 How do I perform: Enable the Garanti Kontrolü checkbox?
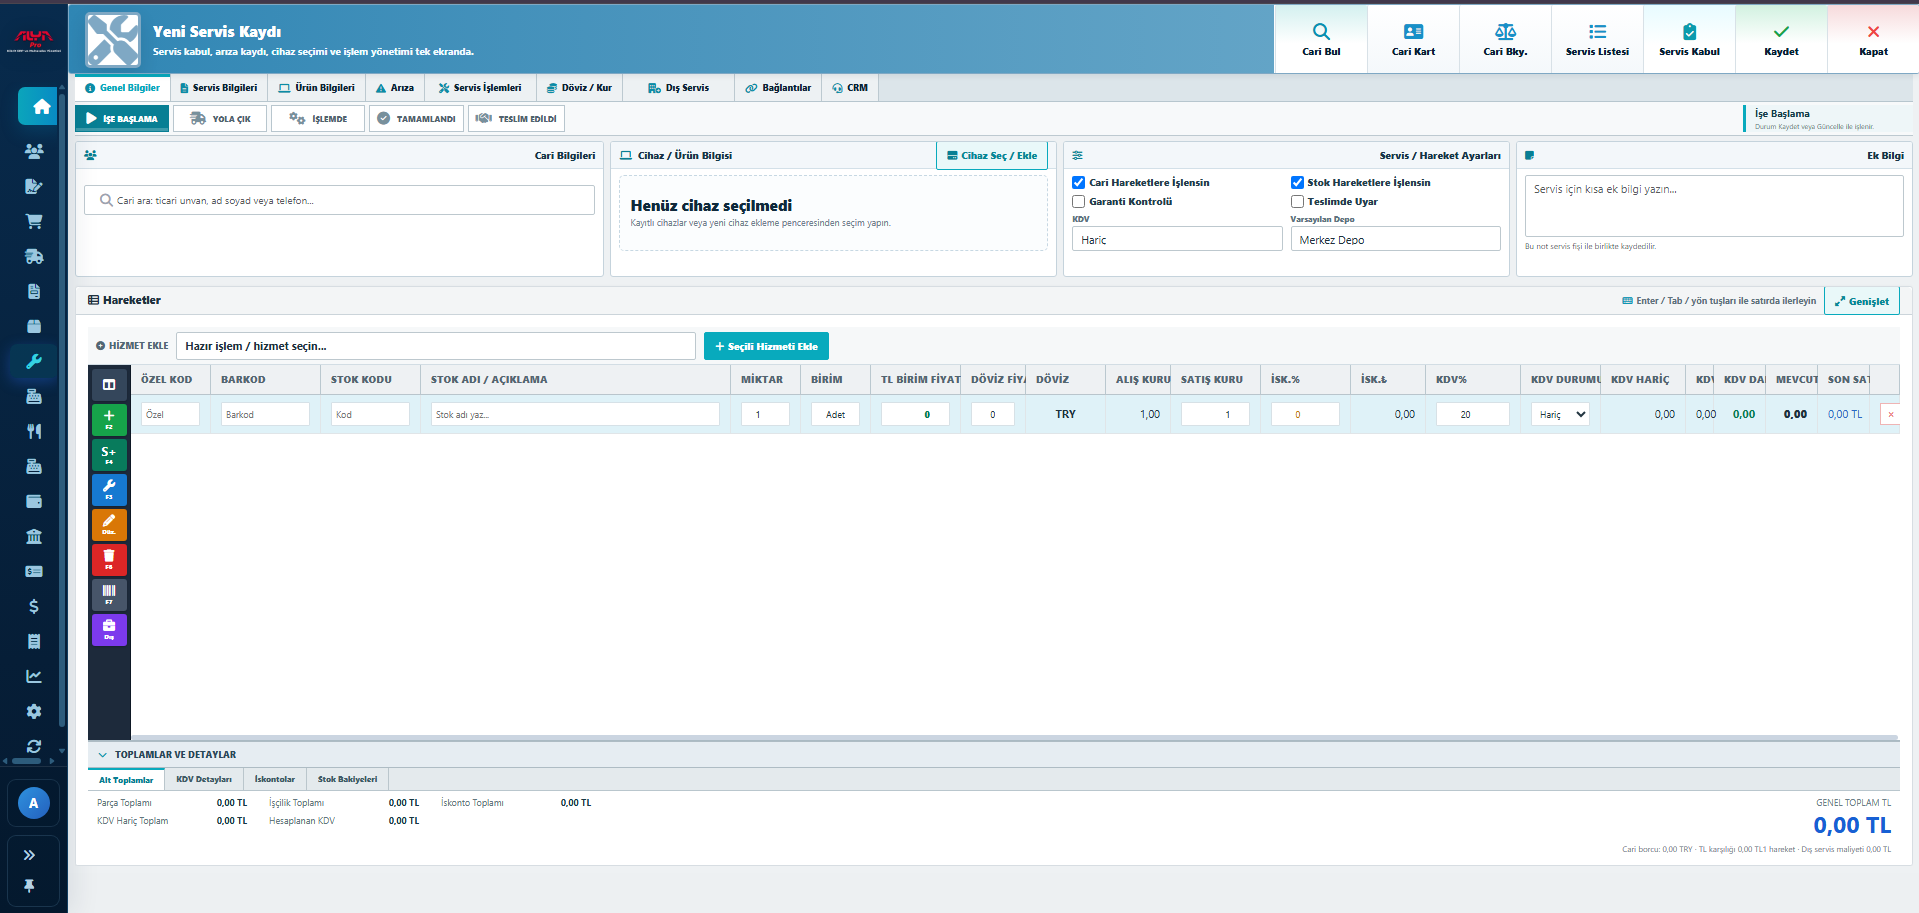(1078, 201)
